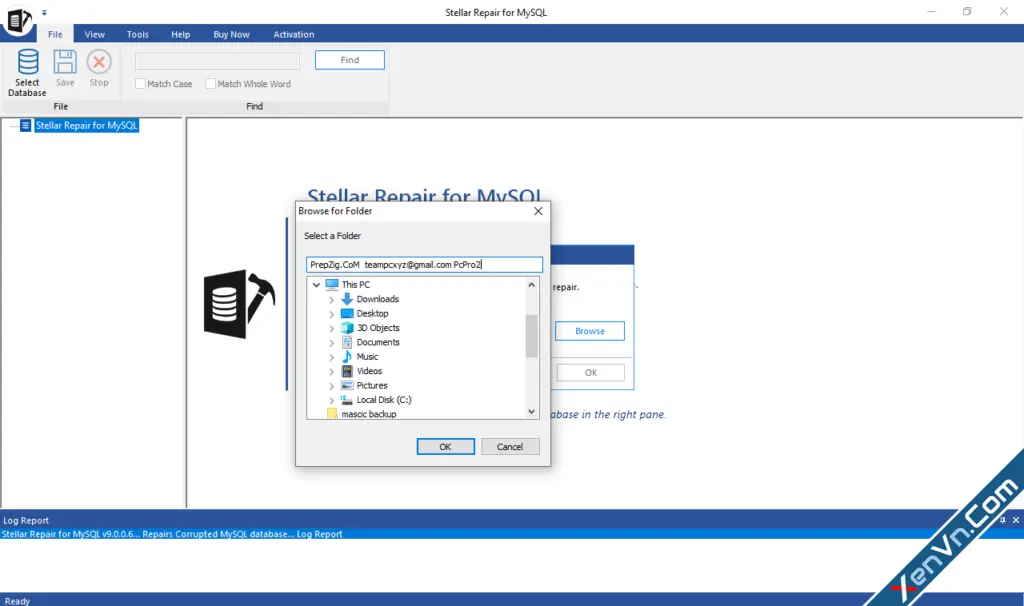
Task: Toggle the Match Whole Word checkbox
Action: click(210, 84)
